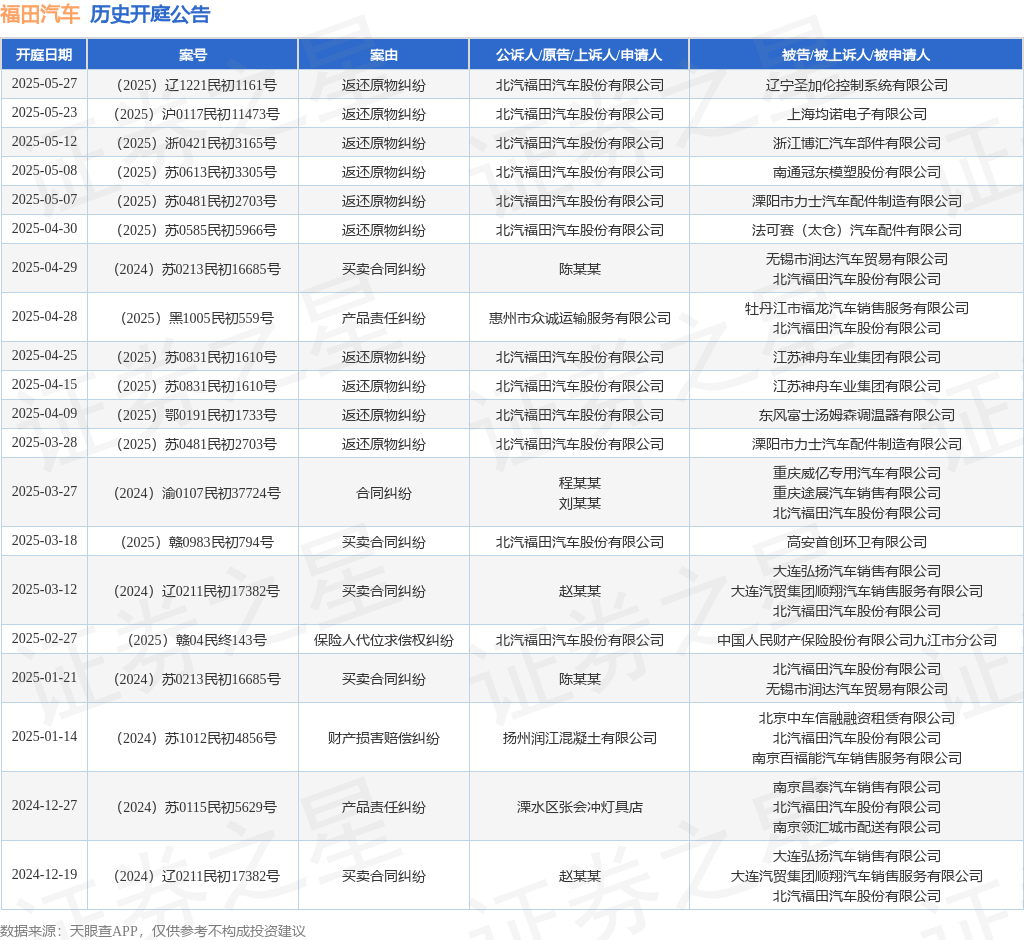
Task: Click defendant 浙江博汇汽车部件有限公司
Action: coord(857,143)
